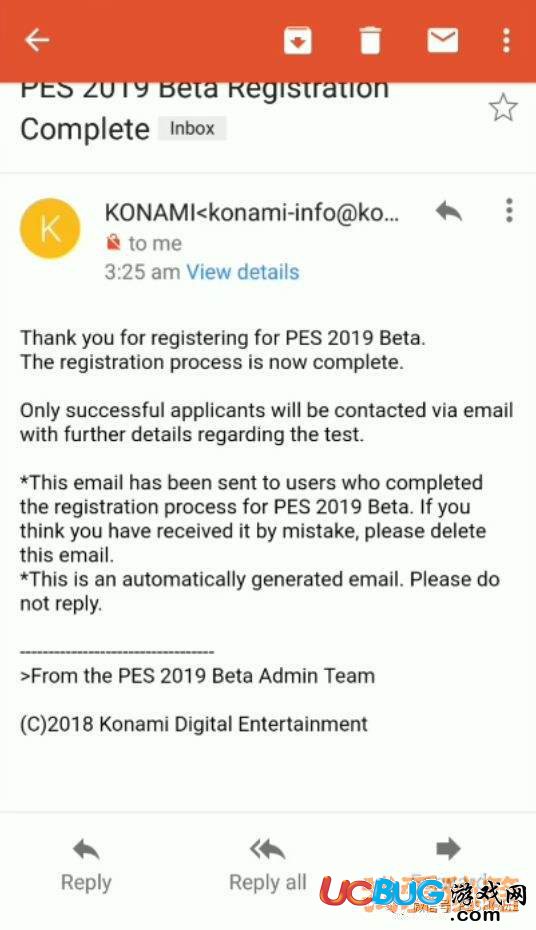Forward the email with the arrow icon
The height and width of the screenshot is (930, 536).
pyautogui.click(x=448, y=849)
